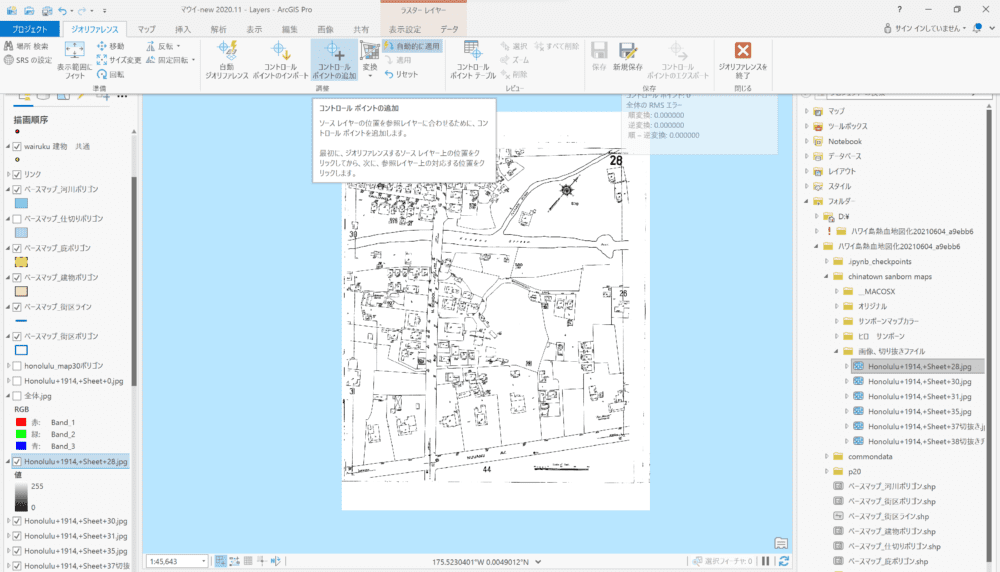The image size is (1000, 572).
Task: Open the データ raster layer tab
Action: click(x=449, y=29)
